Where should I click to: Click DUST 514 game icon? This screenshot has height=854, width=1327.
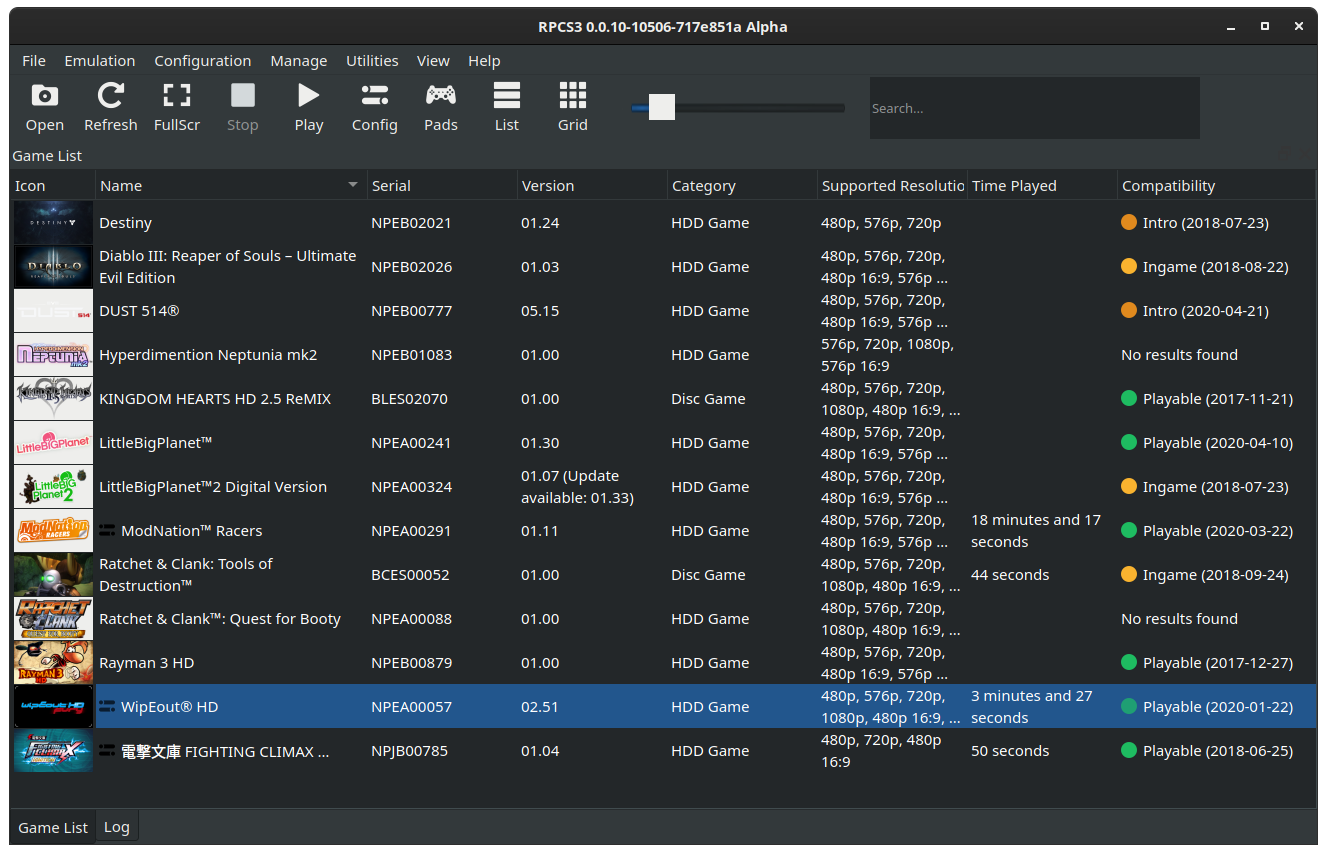(54, 311)
